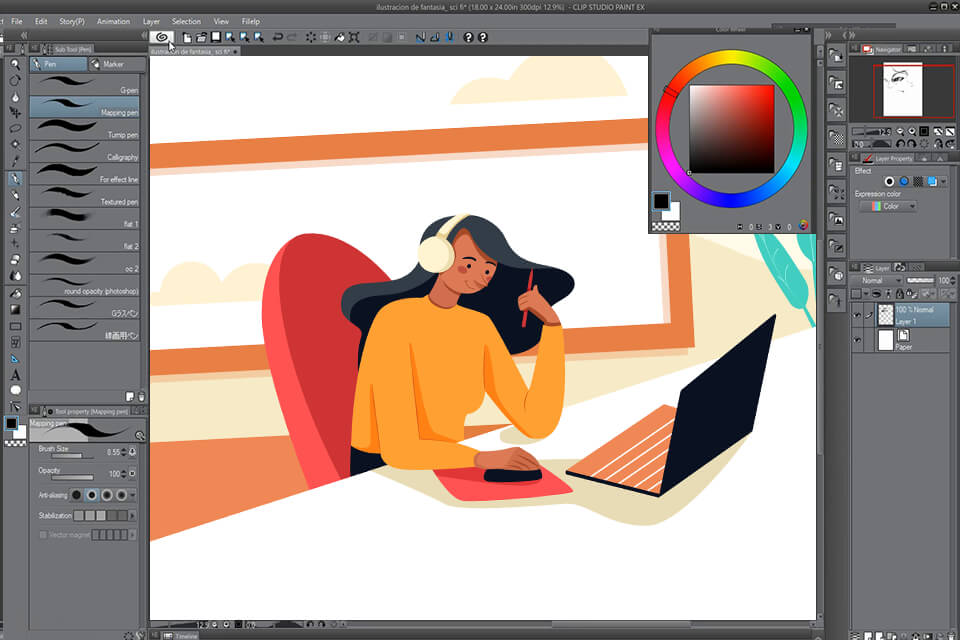Toggle visibility eye of Layer 1

tap(857, 315)
